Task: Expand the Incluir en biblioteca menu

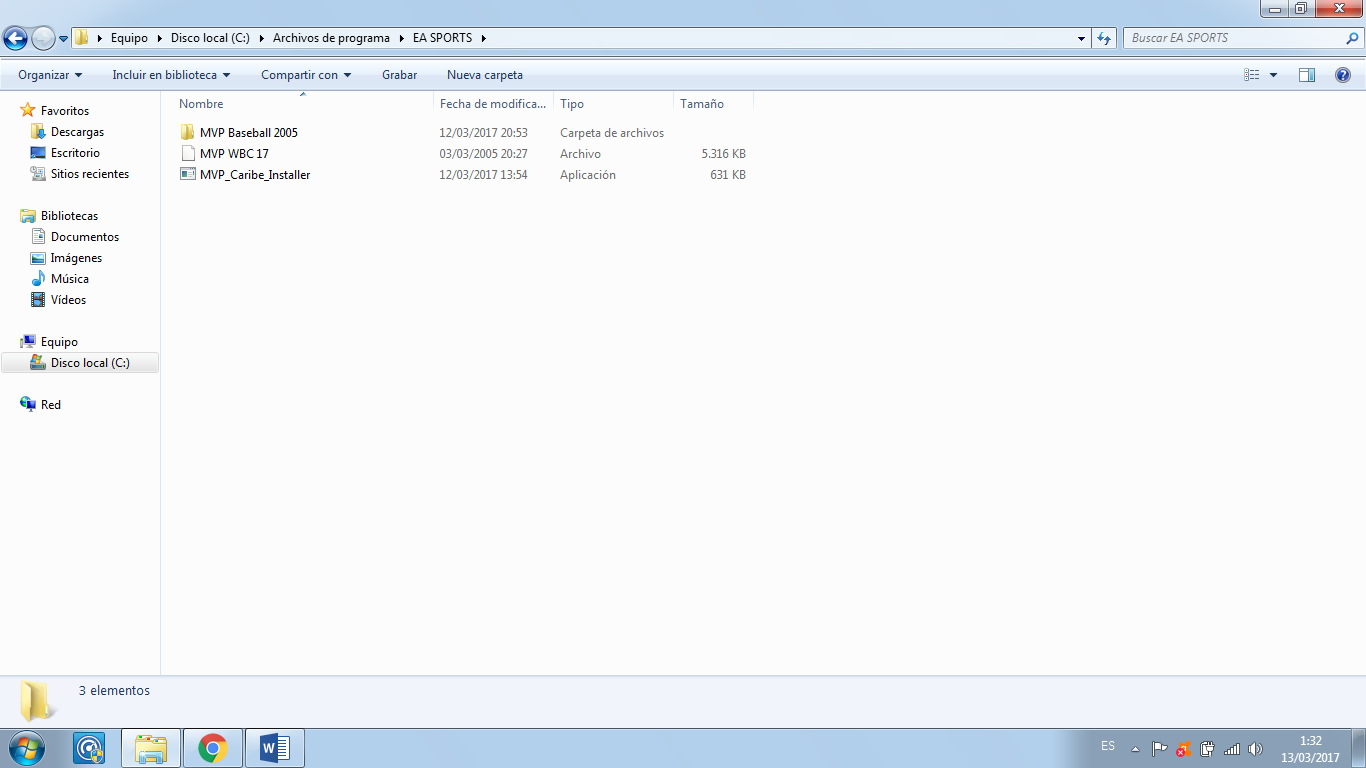Action: point(171,75)
